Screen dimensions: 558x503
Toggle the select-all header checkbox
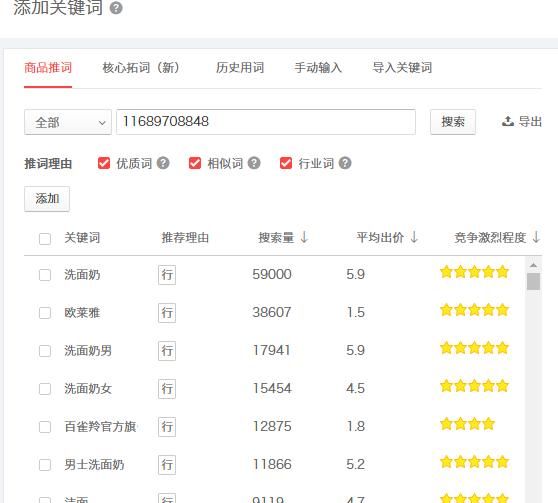(x=45, y=239)
